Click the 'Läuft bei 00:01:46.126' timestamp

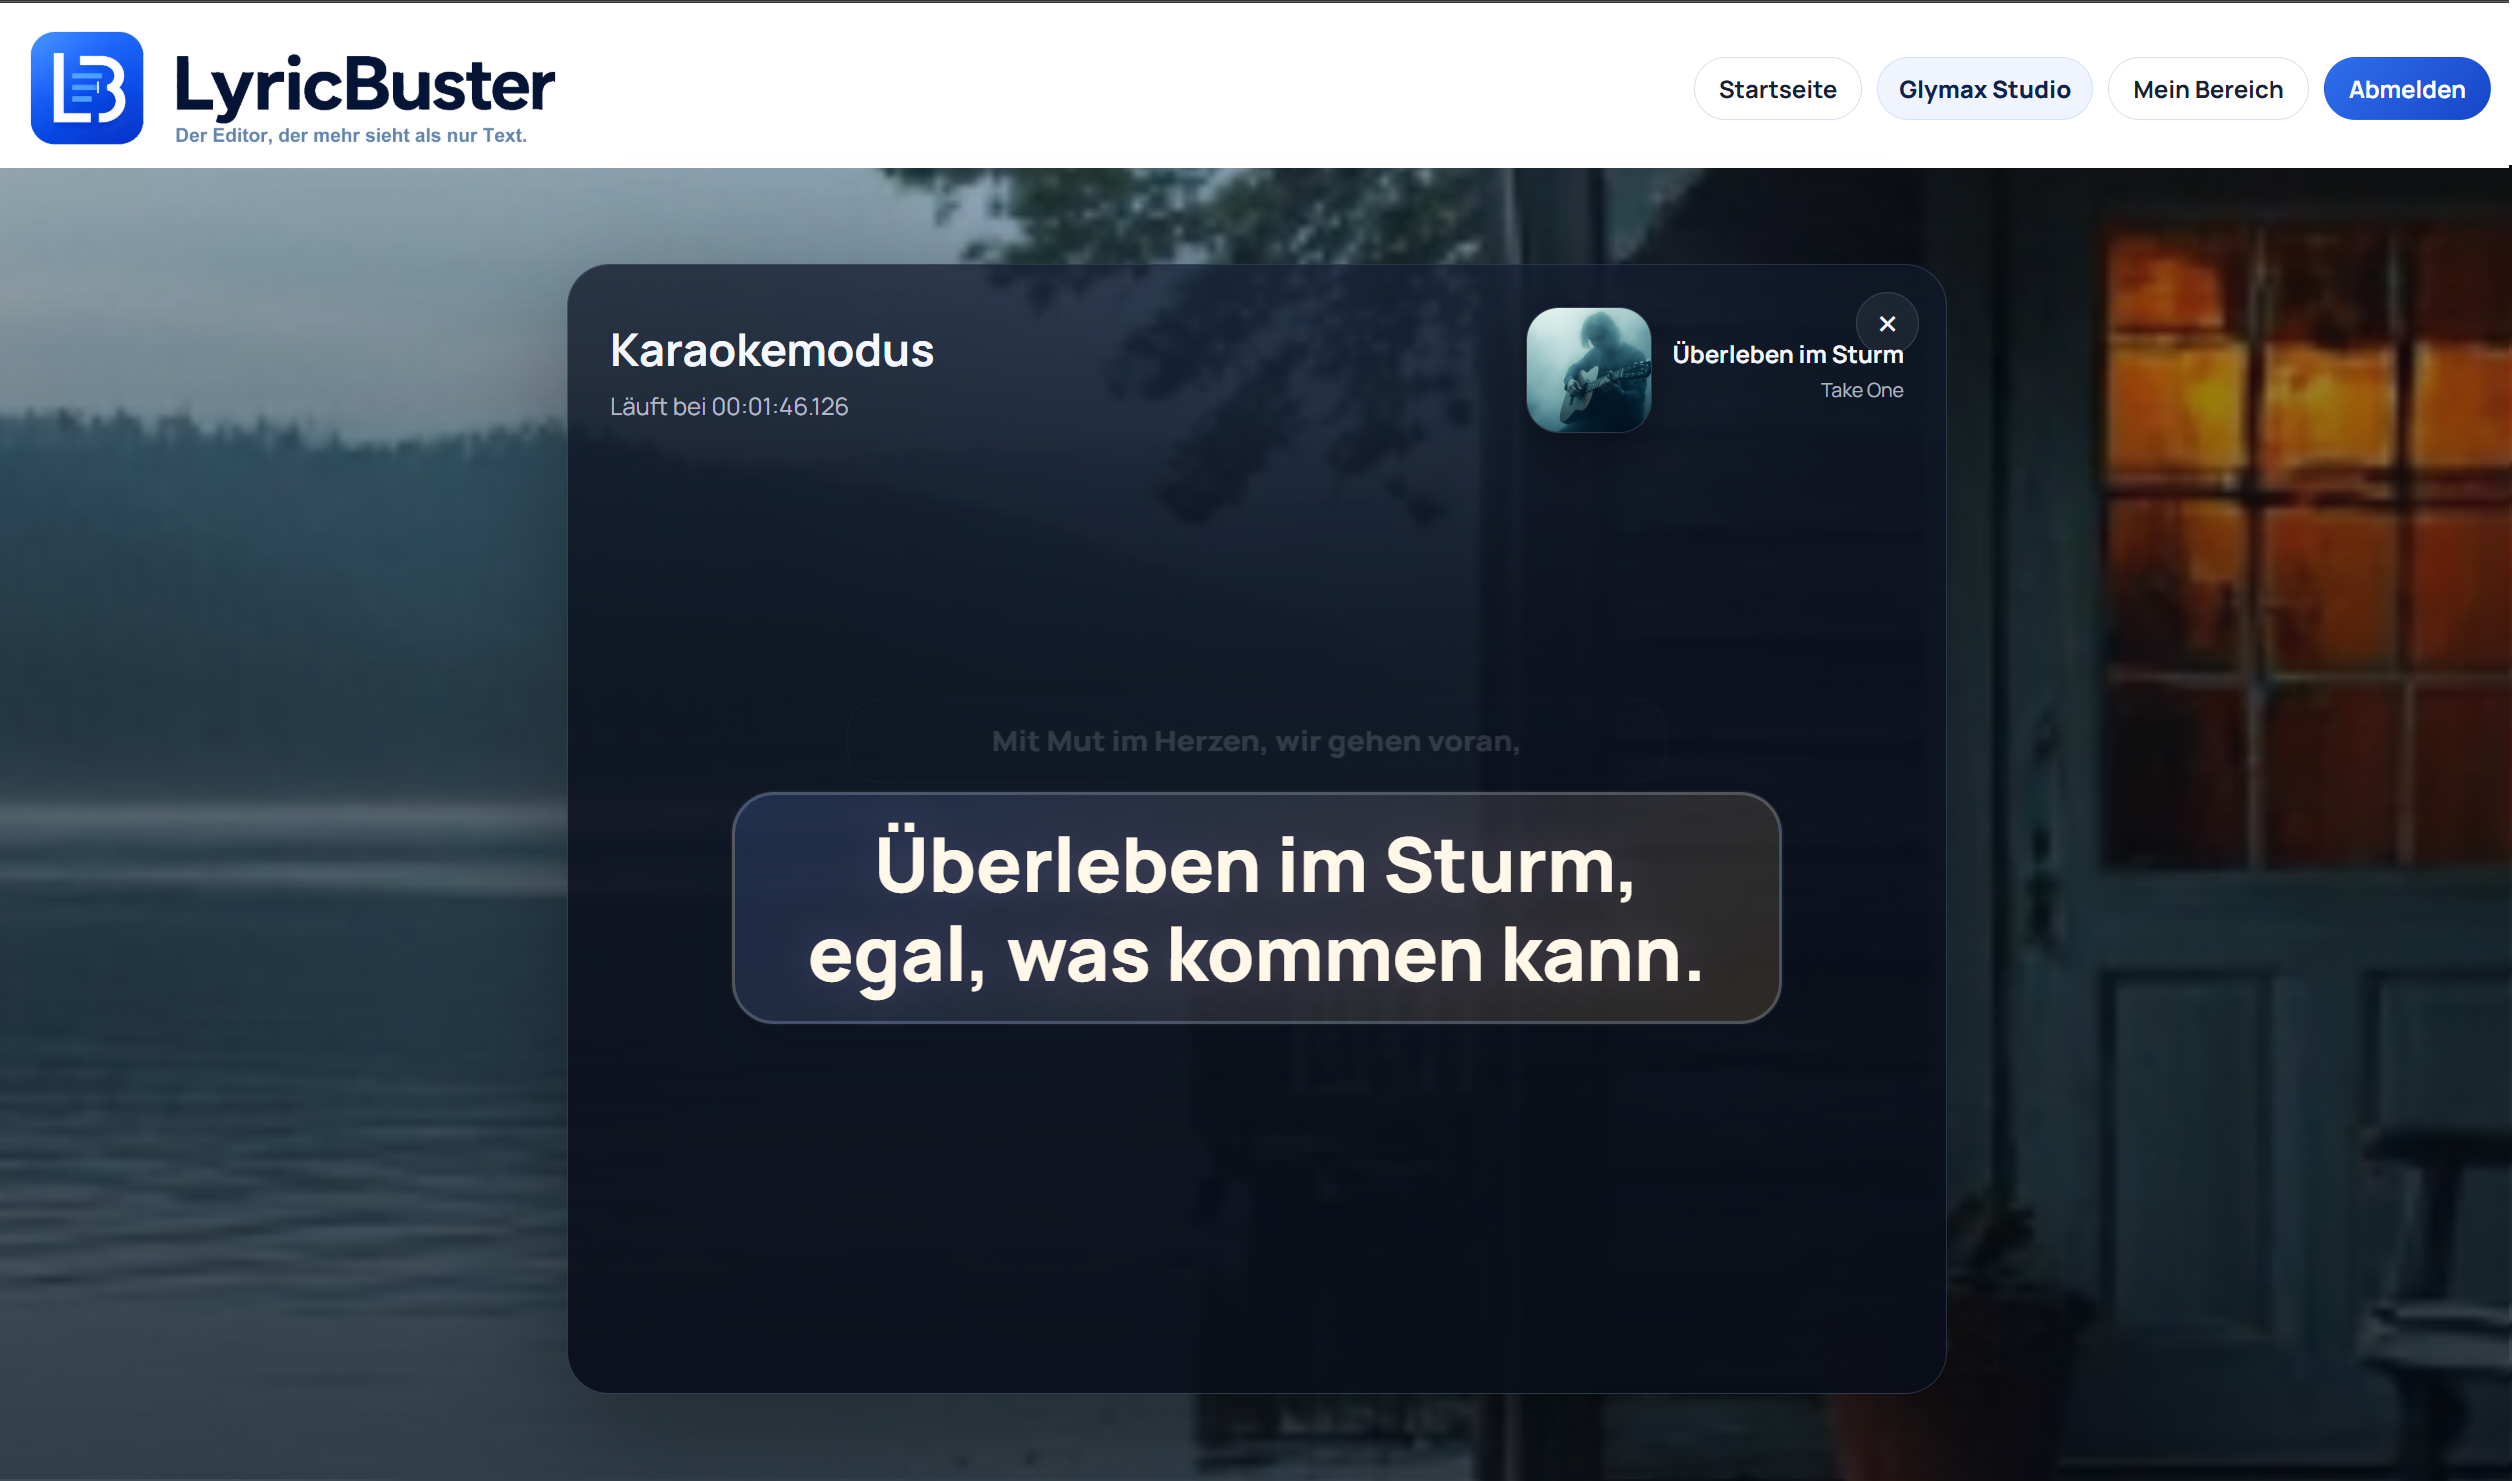coord(729,407)
